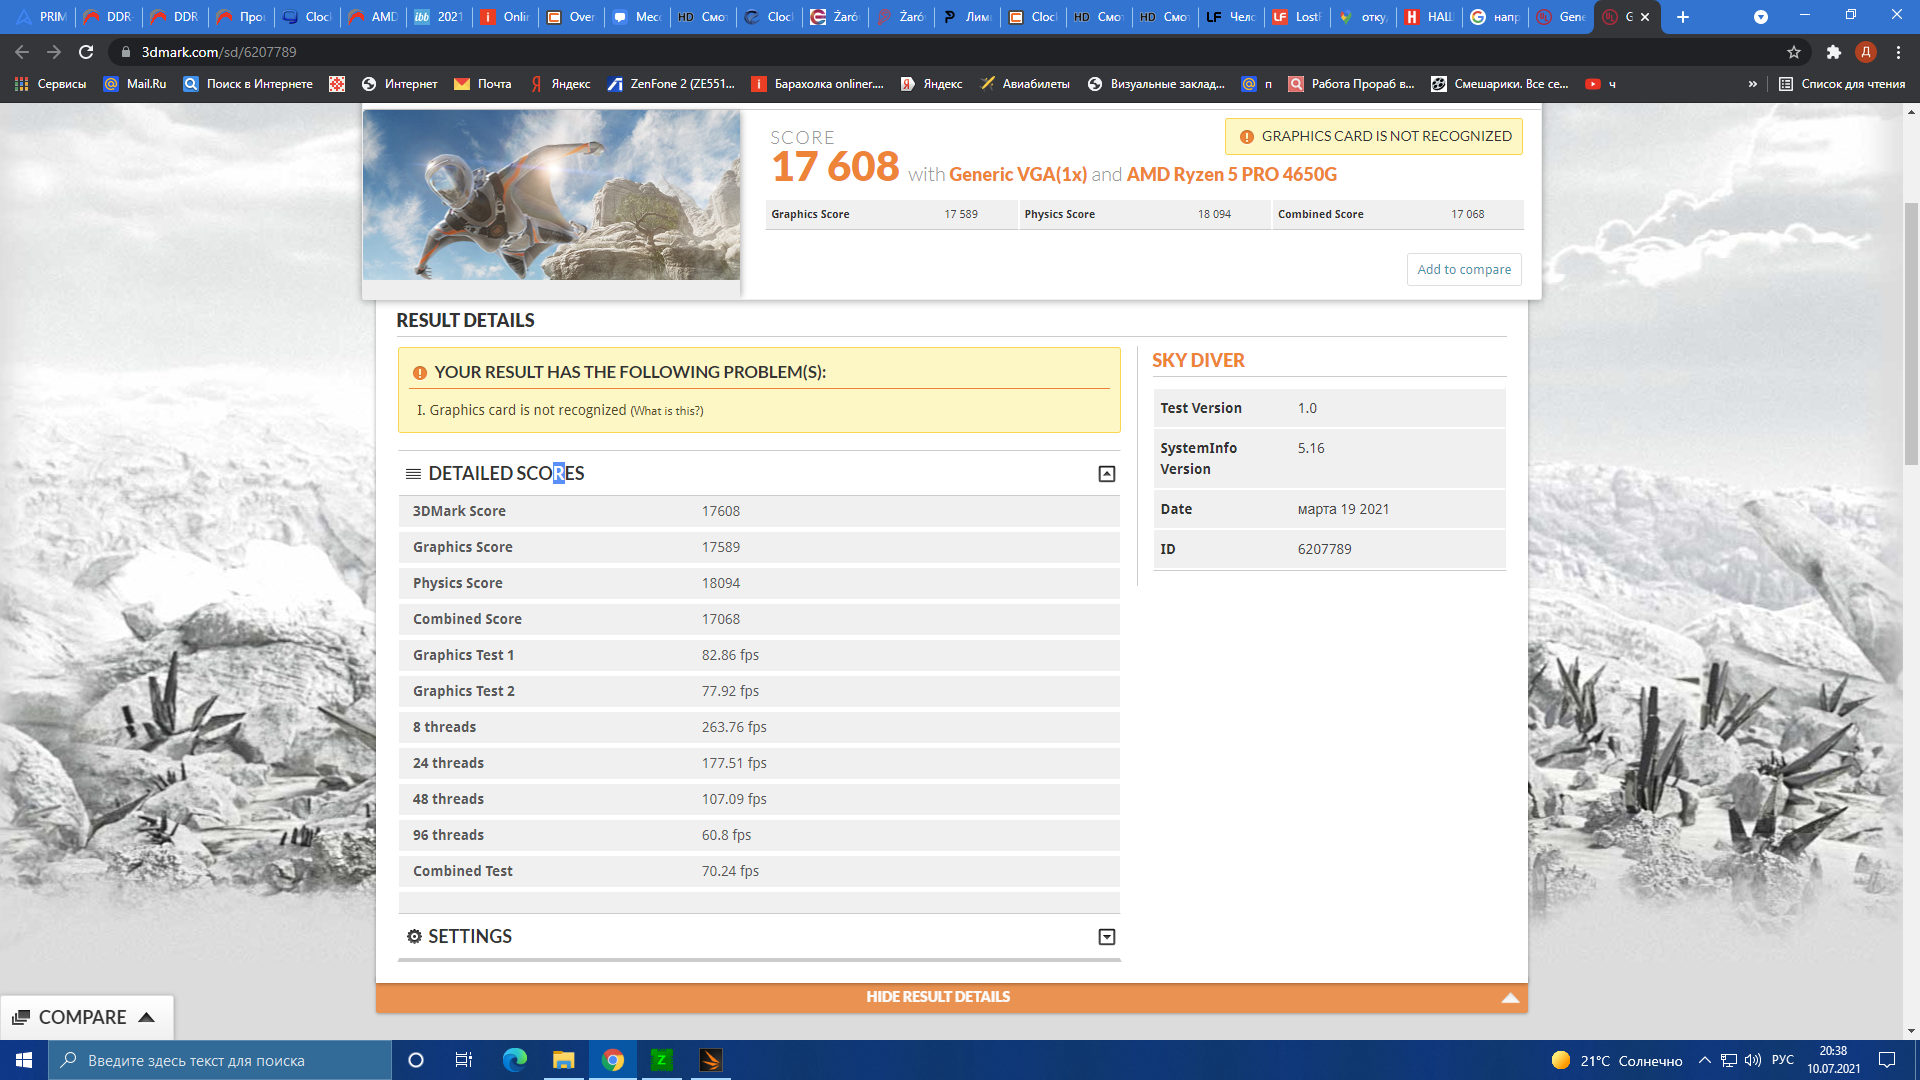Open the taskbar clock showing 20:38
The image size is (1920, 1080).
1833,1060
